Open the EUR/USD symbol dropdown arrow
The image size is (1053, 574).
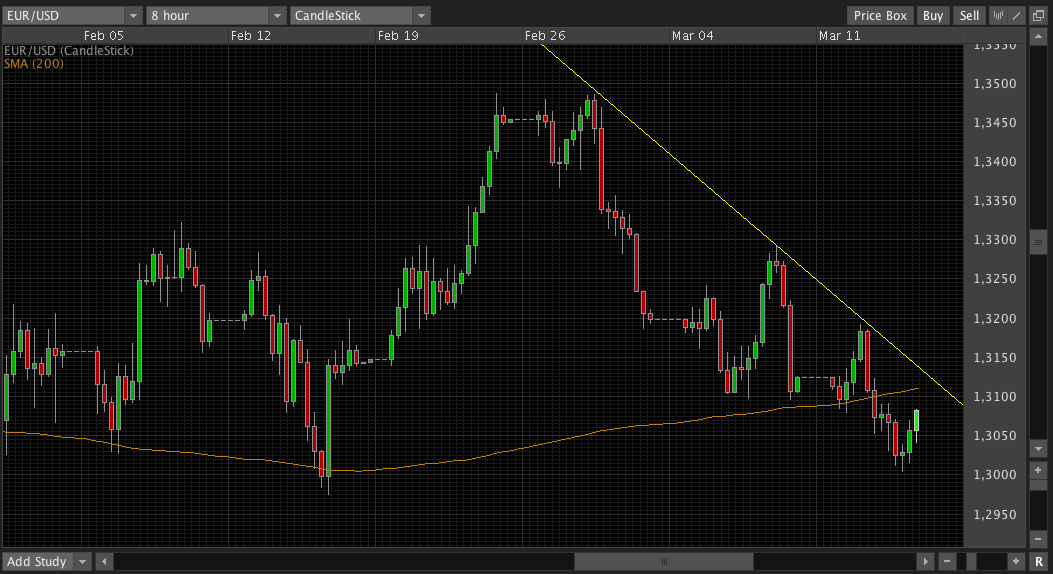[133, 15]
